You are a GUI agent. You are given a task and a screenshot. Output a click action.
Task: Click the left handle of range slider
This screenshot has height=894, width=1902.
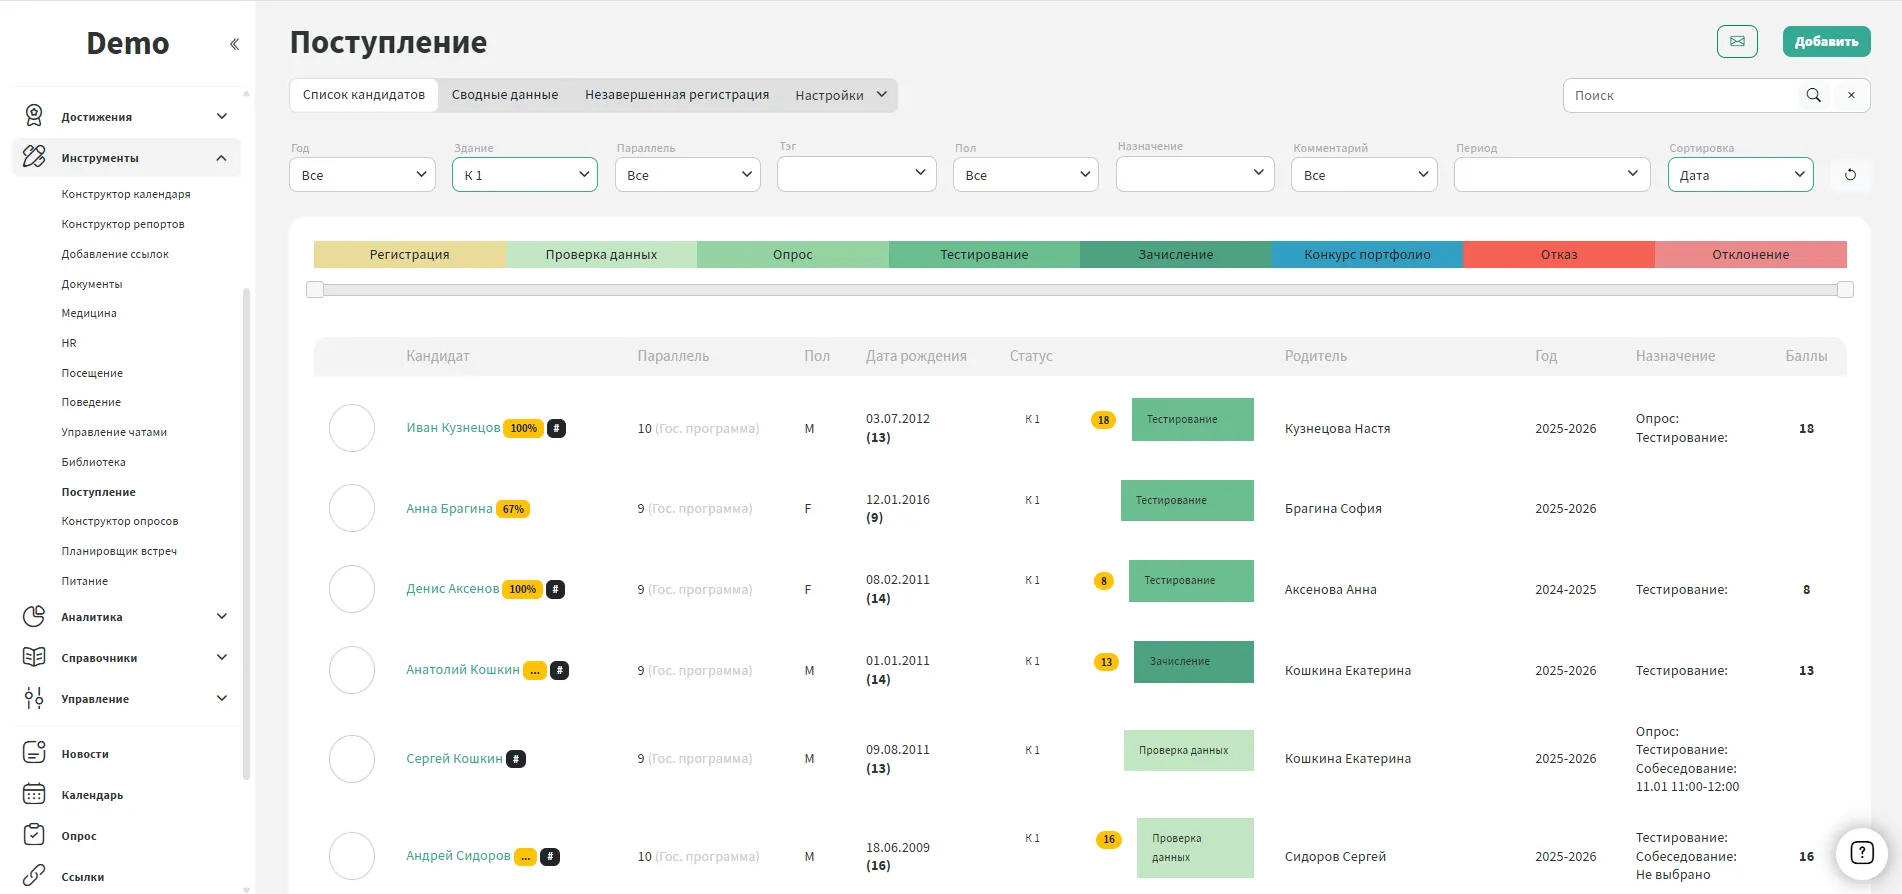click(315, 290)
